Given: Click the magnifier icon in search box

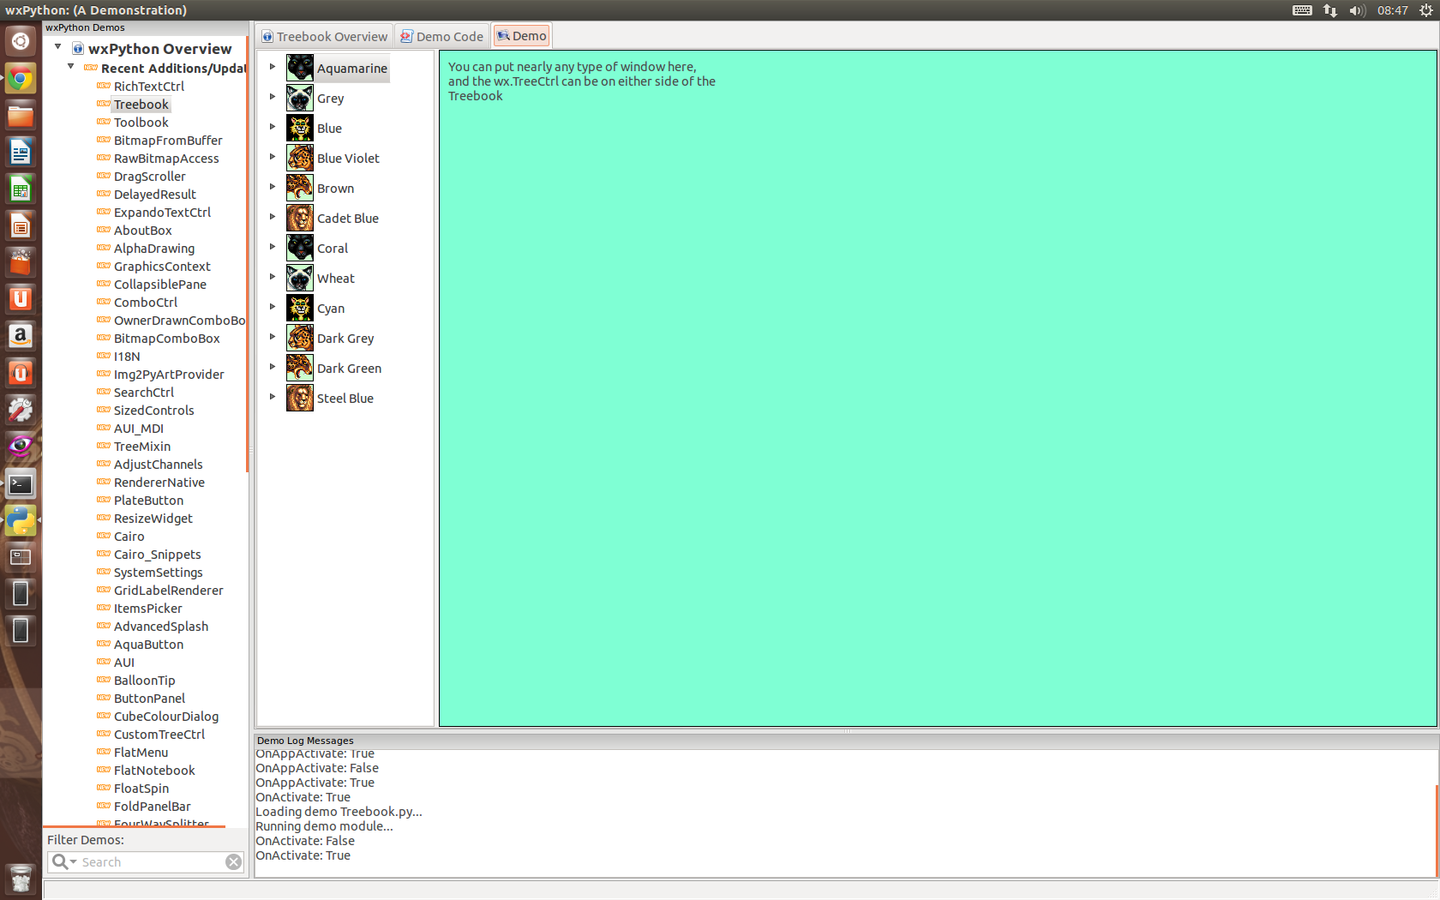Looking at the screenshot, I should (x=62, y=862).
